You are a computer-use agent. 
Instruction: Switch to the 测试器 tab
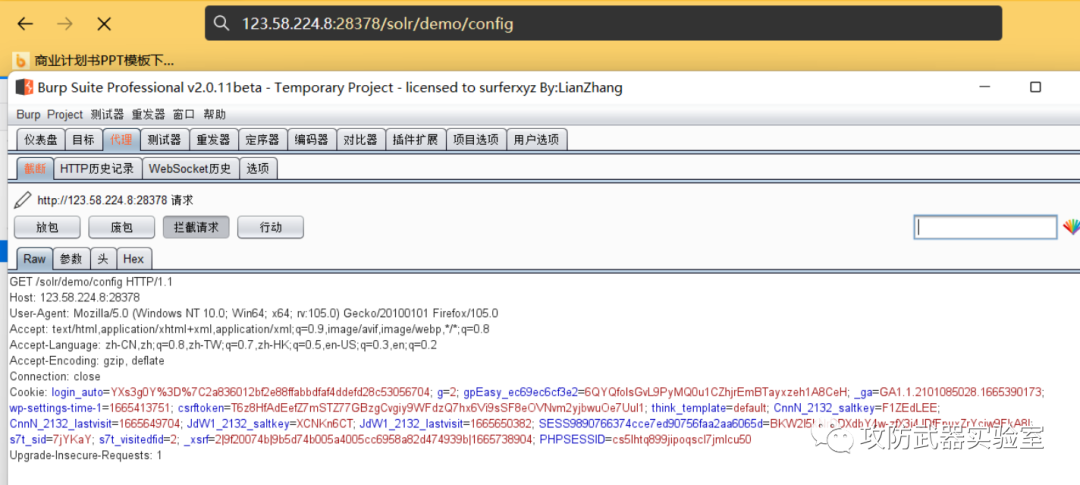[164, 140]
